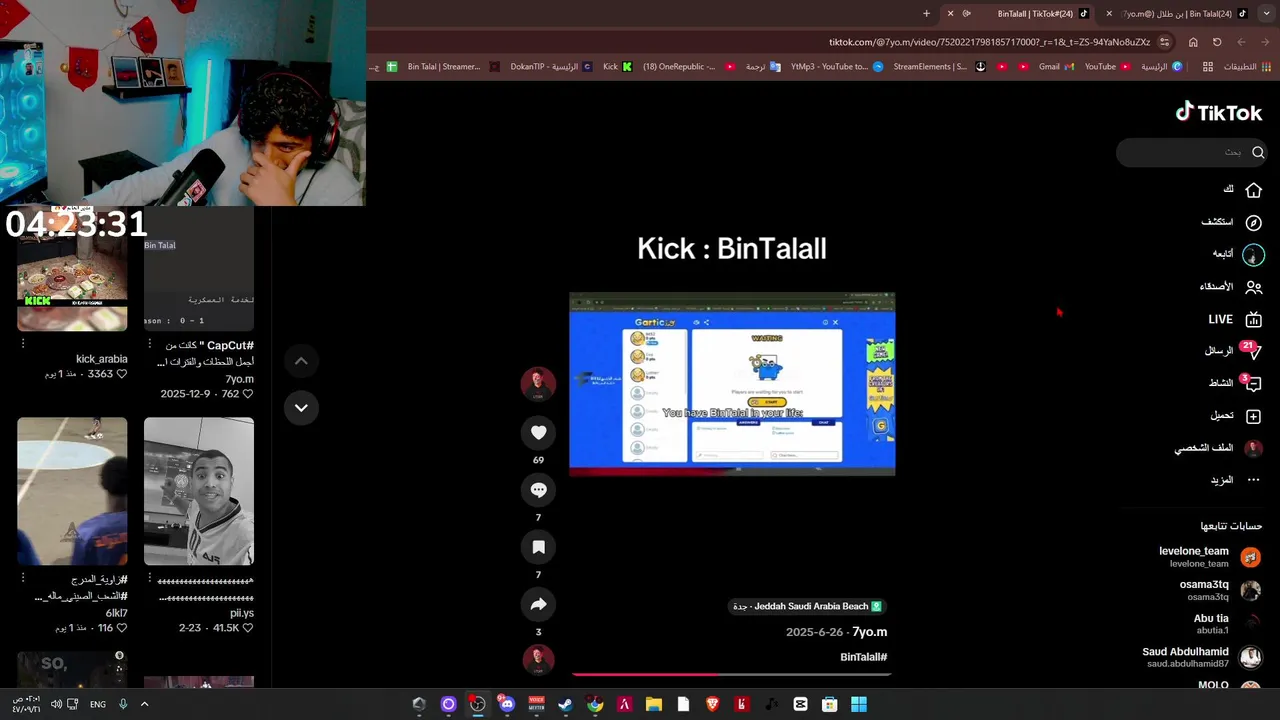Viewport: 1280px width, 720px height.
Task: Open options menu for CapCut video
Action: point(150,344)
